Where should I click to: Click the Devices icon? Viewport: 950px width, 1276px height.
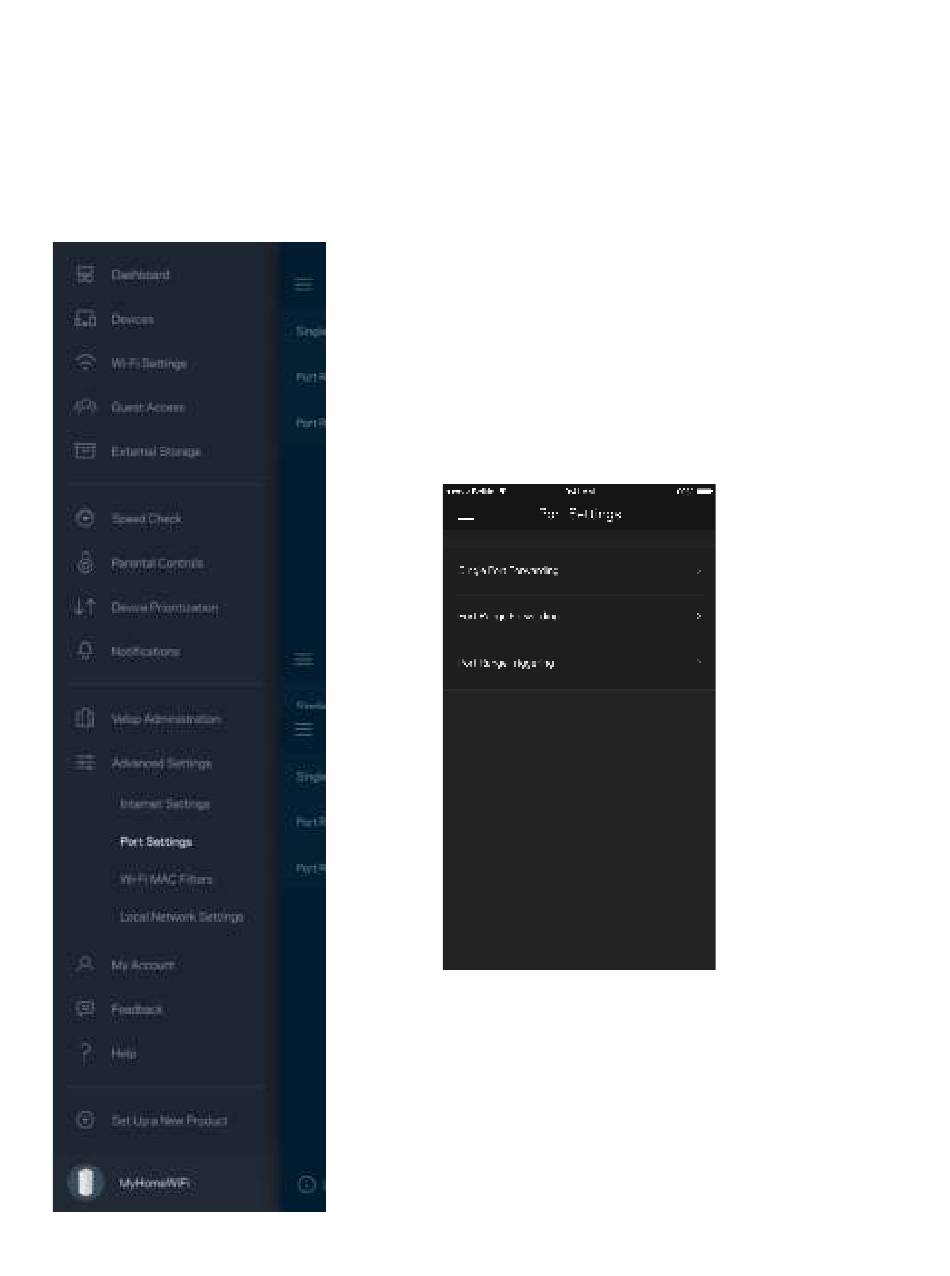click(85, 319)
